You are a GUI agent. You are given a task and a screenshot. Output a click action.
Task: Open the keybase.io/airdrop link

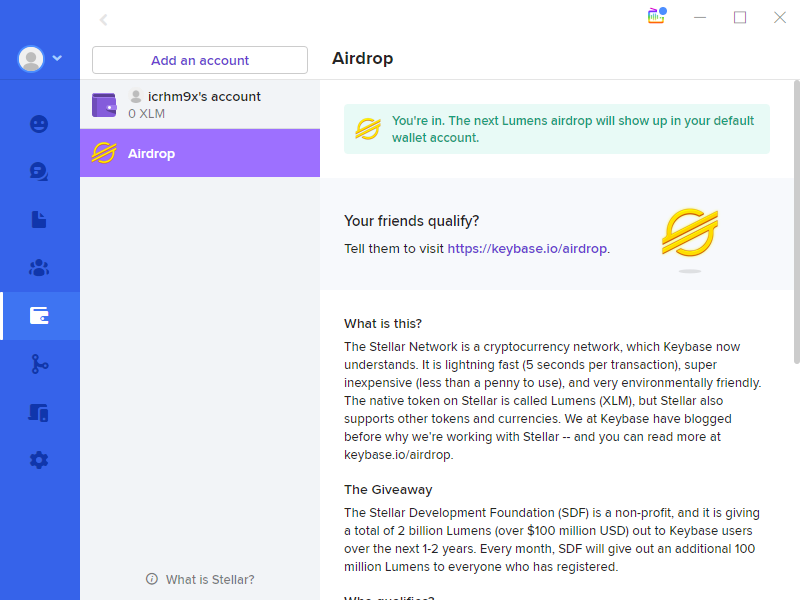pos(527,248)
